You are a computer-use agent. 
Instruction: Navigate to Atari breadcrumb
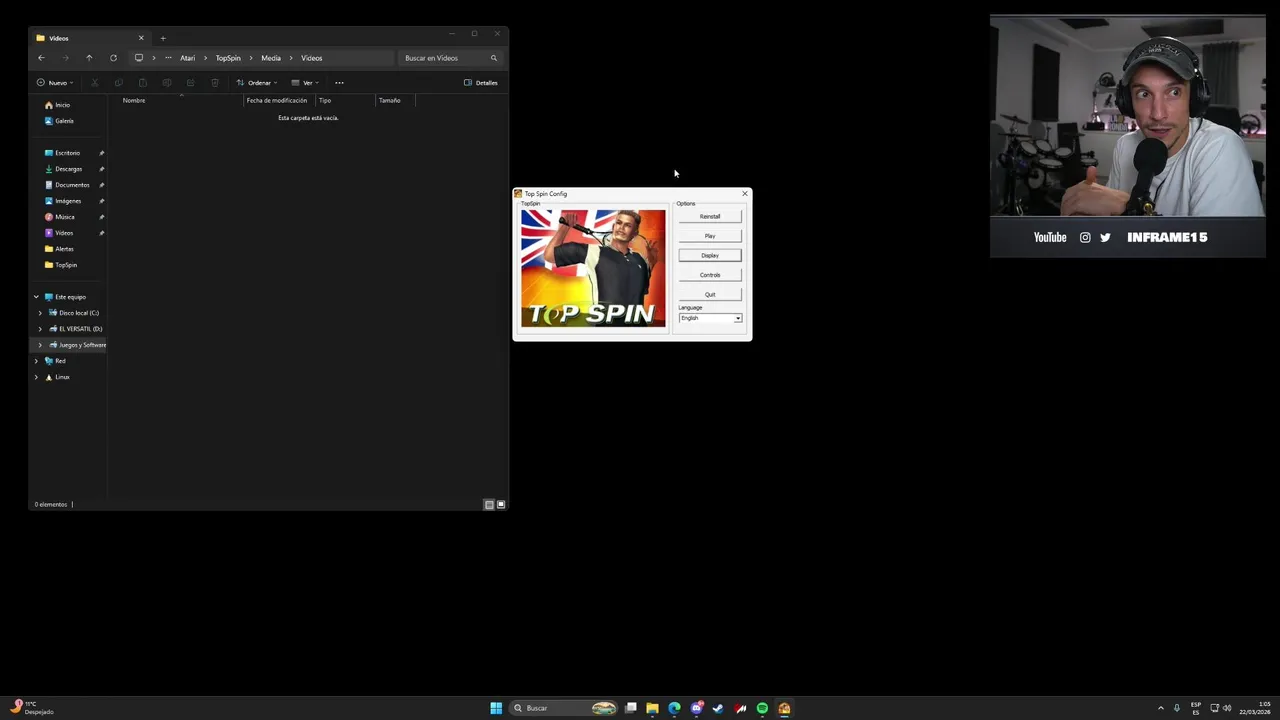coord(187,58)
